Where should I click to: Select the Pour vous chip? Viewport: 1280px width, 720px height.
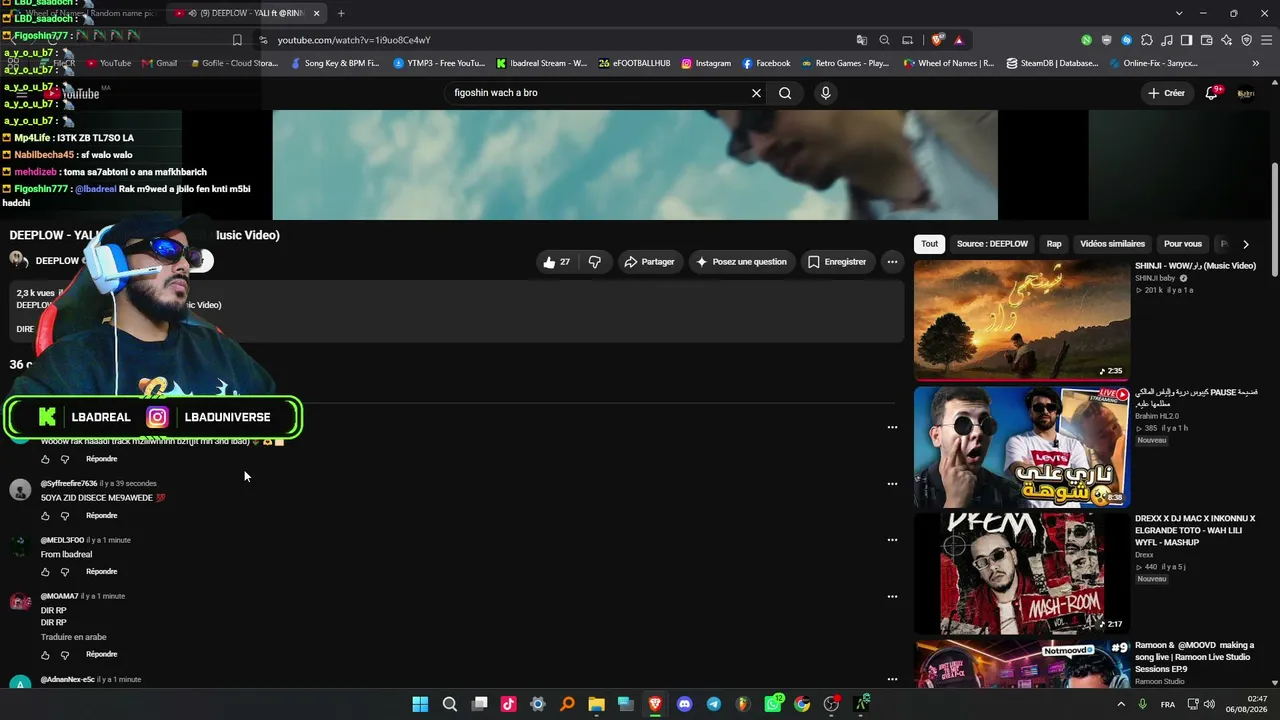coord(1183,244)
